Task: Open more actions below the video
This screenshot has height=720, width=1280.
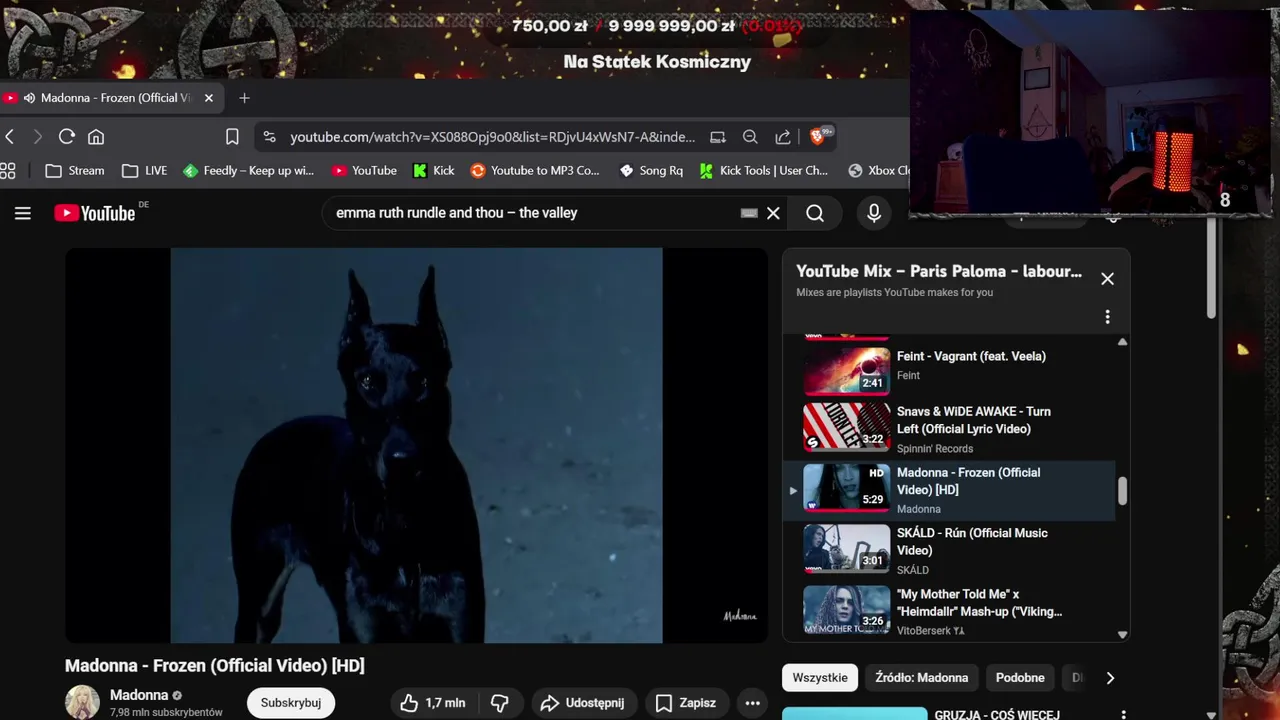Action: coord(753,703)
